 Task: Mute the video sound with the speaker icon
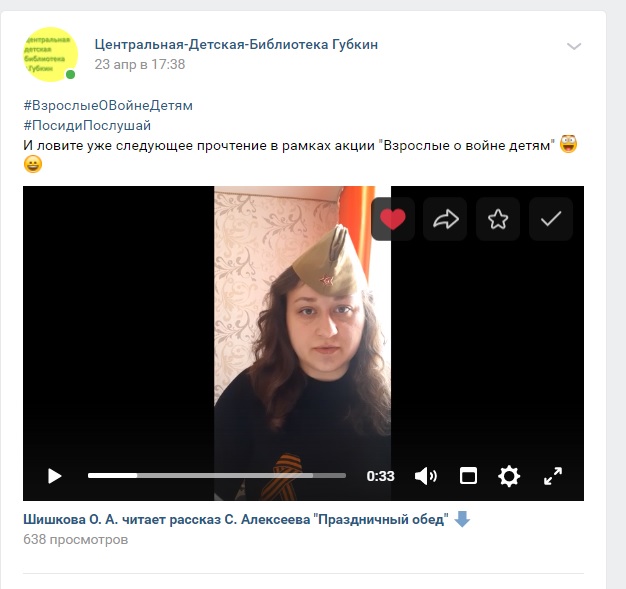(426, 476)
